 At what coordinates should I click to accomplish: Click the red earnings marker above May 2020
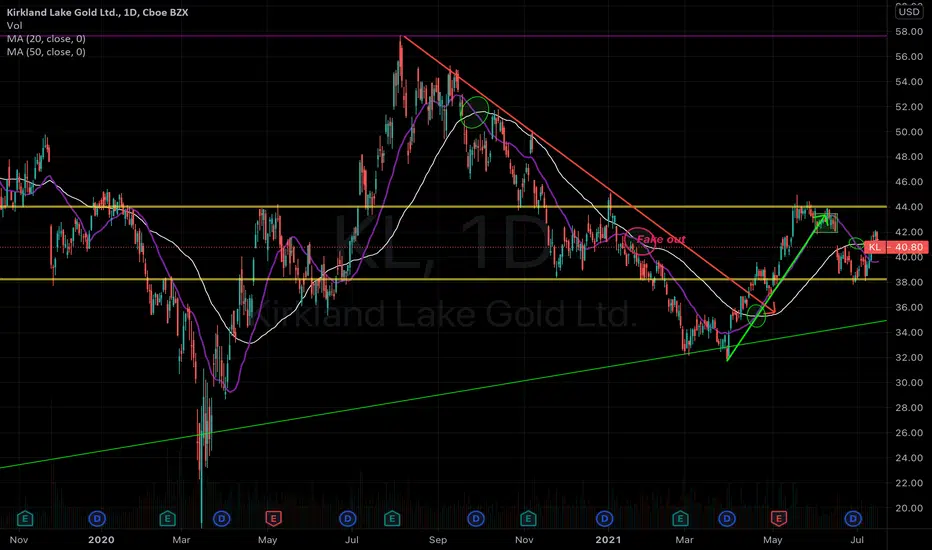[x=273, y=519]
